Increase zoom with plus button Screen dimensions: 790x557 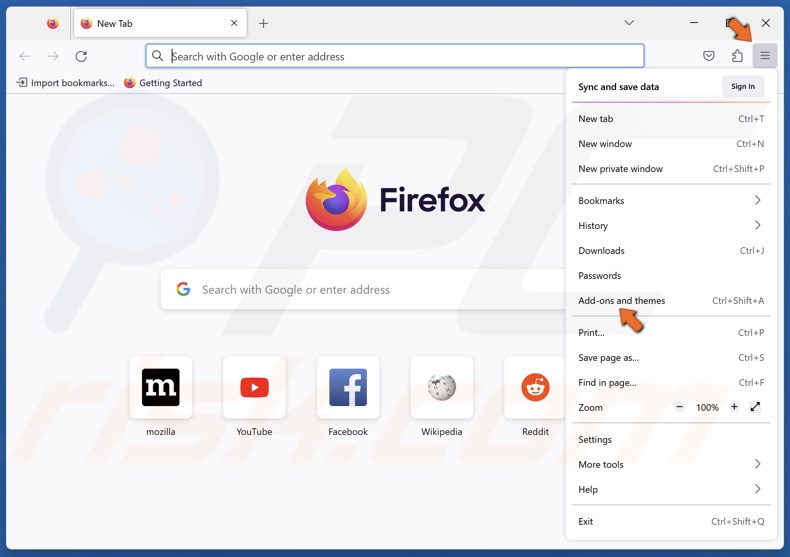(x=734, y=407)
